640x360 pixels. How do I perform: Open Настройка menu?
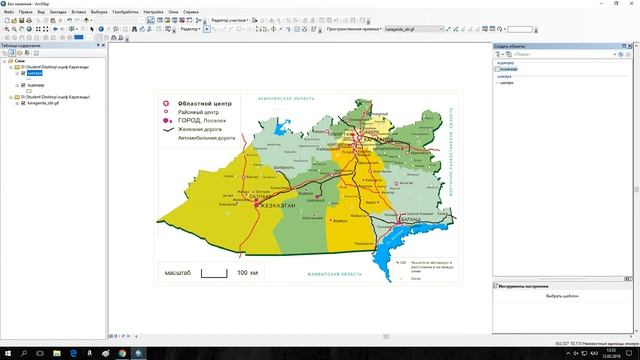point(153,12)
